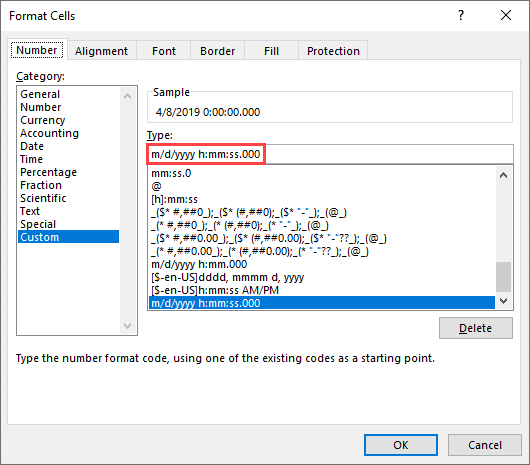This screenshot has width=530, height=465.
Task: Switch to the Alignment tab
Action: tap(101, 51)
